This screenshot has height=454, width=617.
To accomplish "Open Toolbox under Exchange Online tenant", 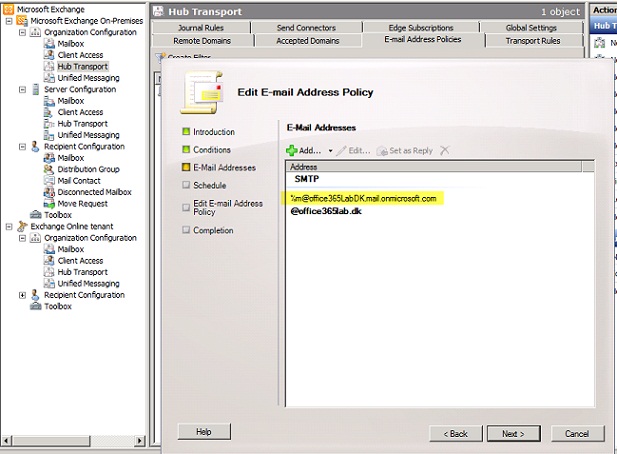I will 58,306.
